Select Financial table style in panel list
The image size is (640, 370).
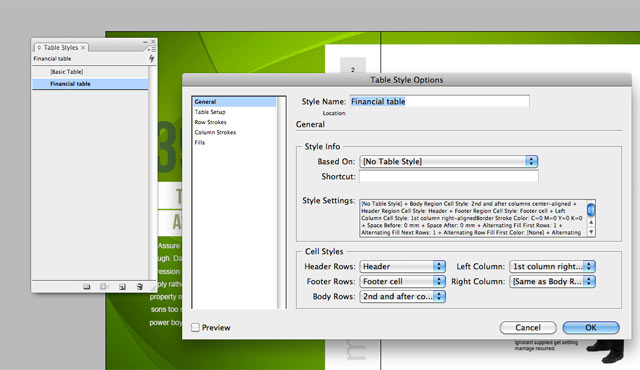pos(90,84)
